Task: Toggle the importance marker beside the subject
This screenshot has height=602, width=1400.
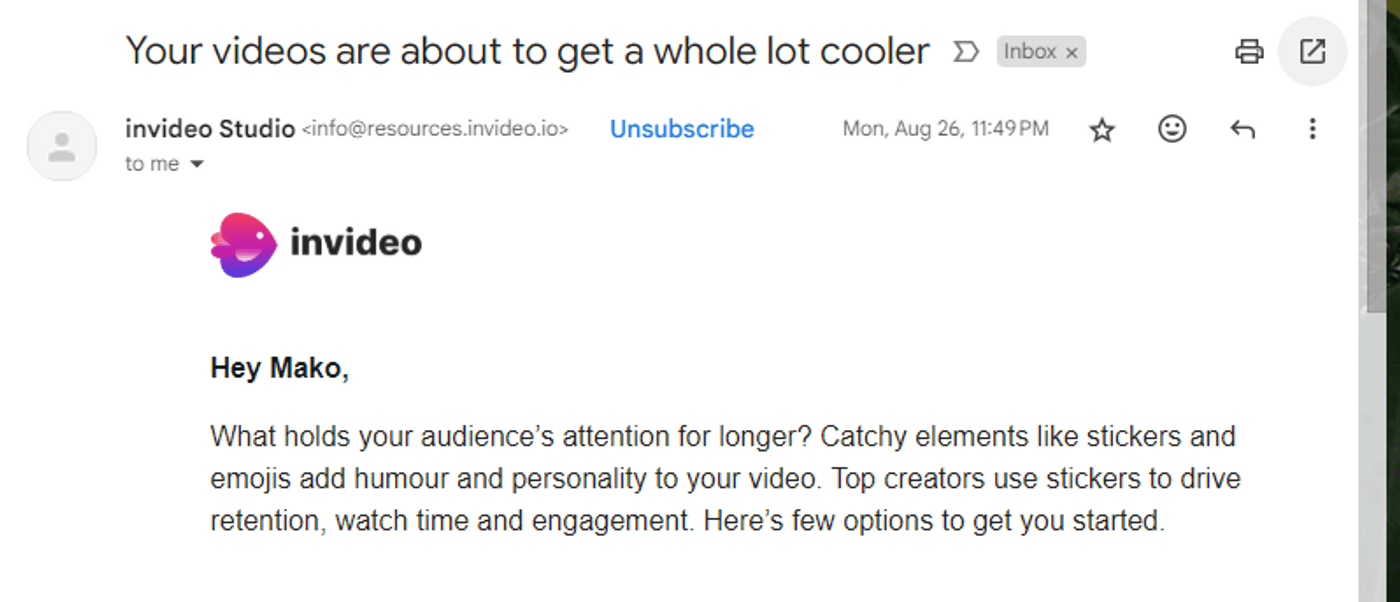Action: [965, 51]
